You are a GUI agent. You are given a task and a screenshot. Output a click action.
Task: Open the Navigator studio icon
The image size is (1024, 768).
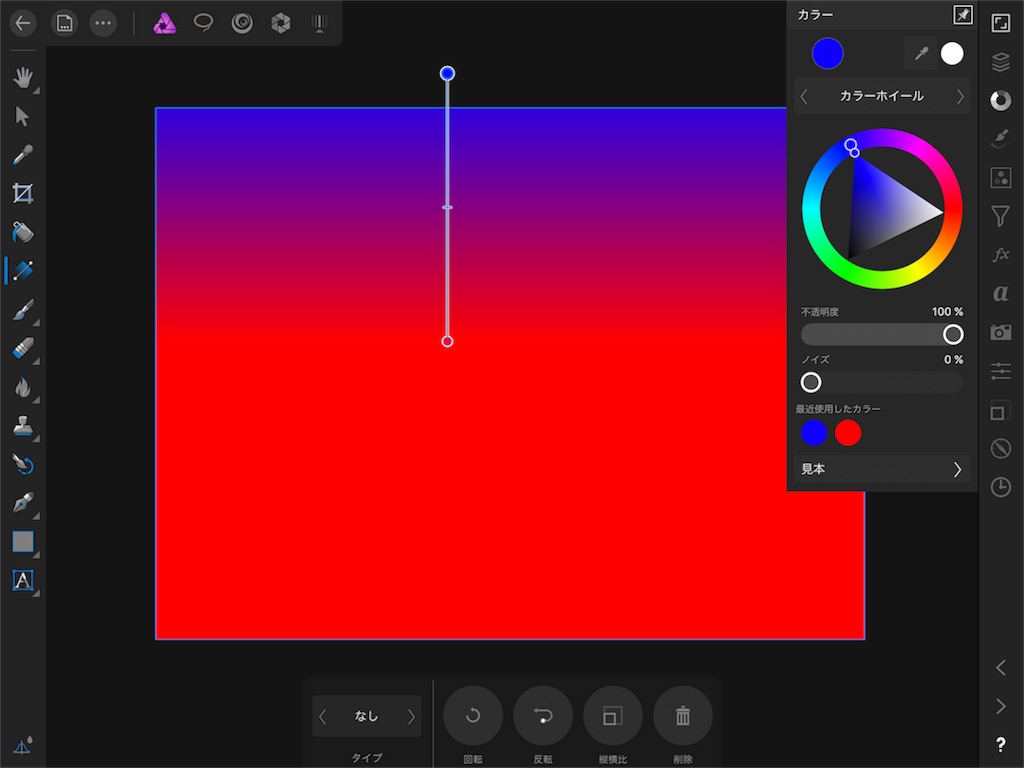tap(1000, 24)
